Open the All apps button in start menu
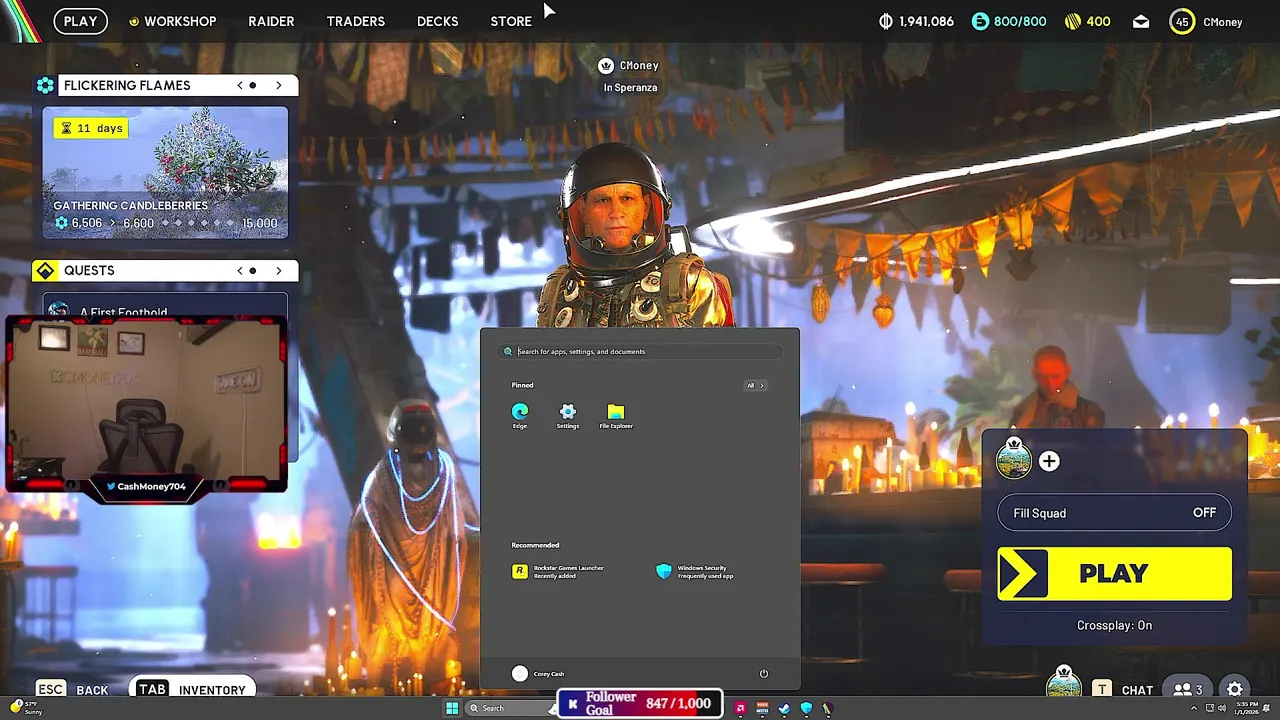The width and height of the screenshot is (1280, 720). tap(755, 385)
